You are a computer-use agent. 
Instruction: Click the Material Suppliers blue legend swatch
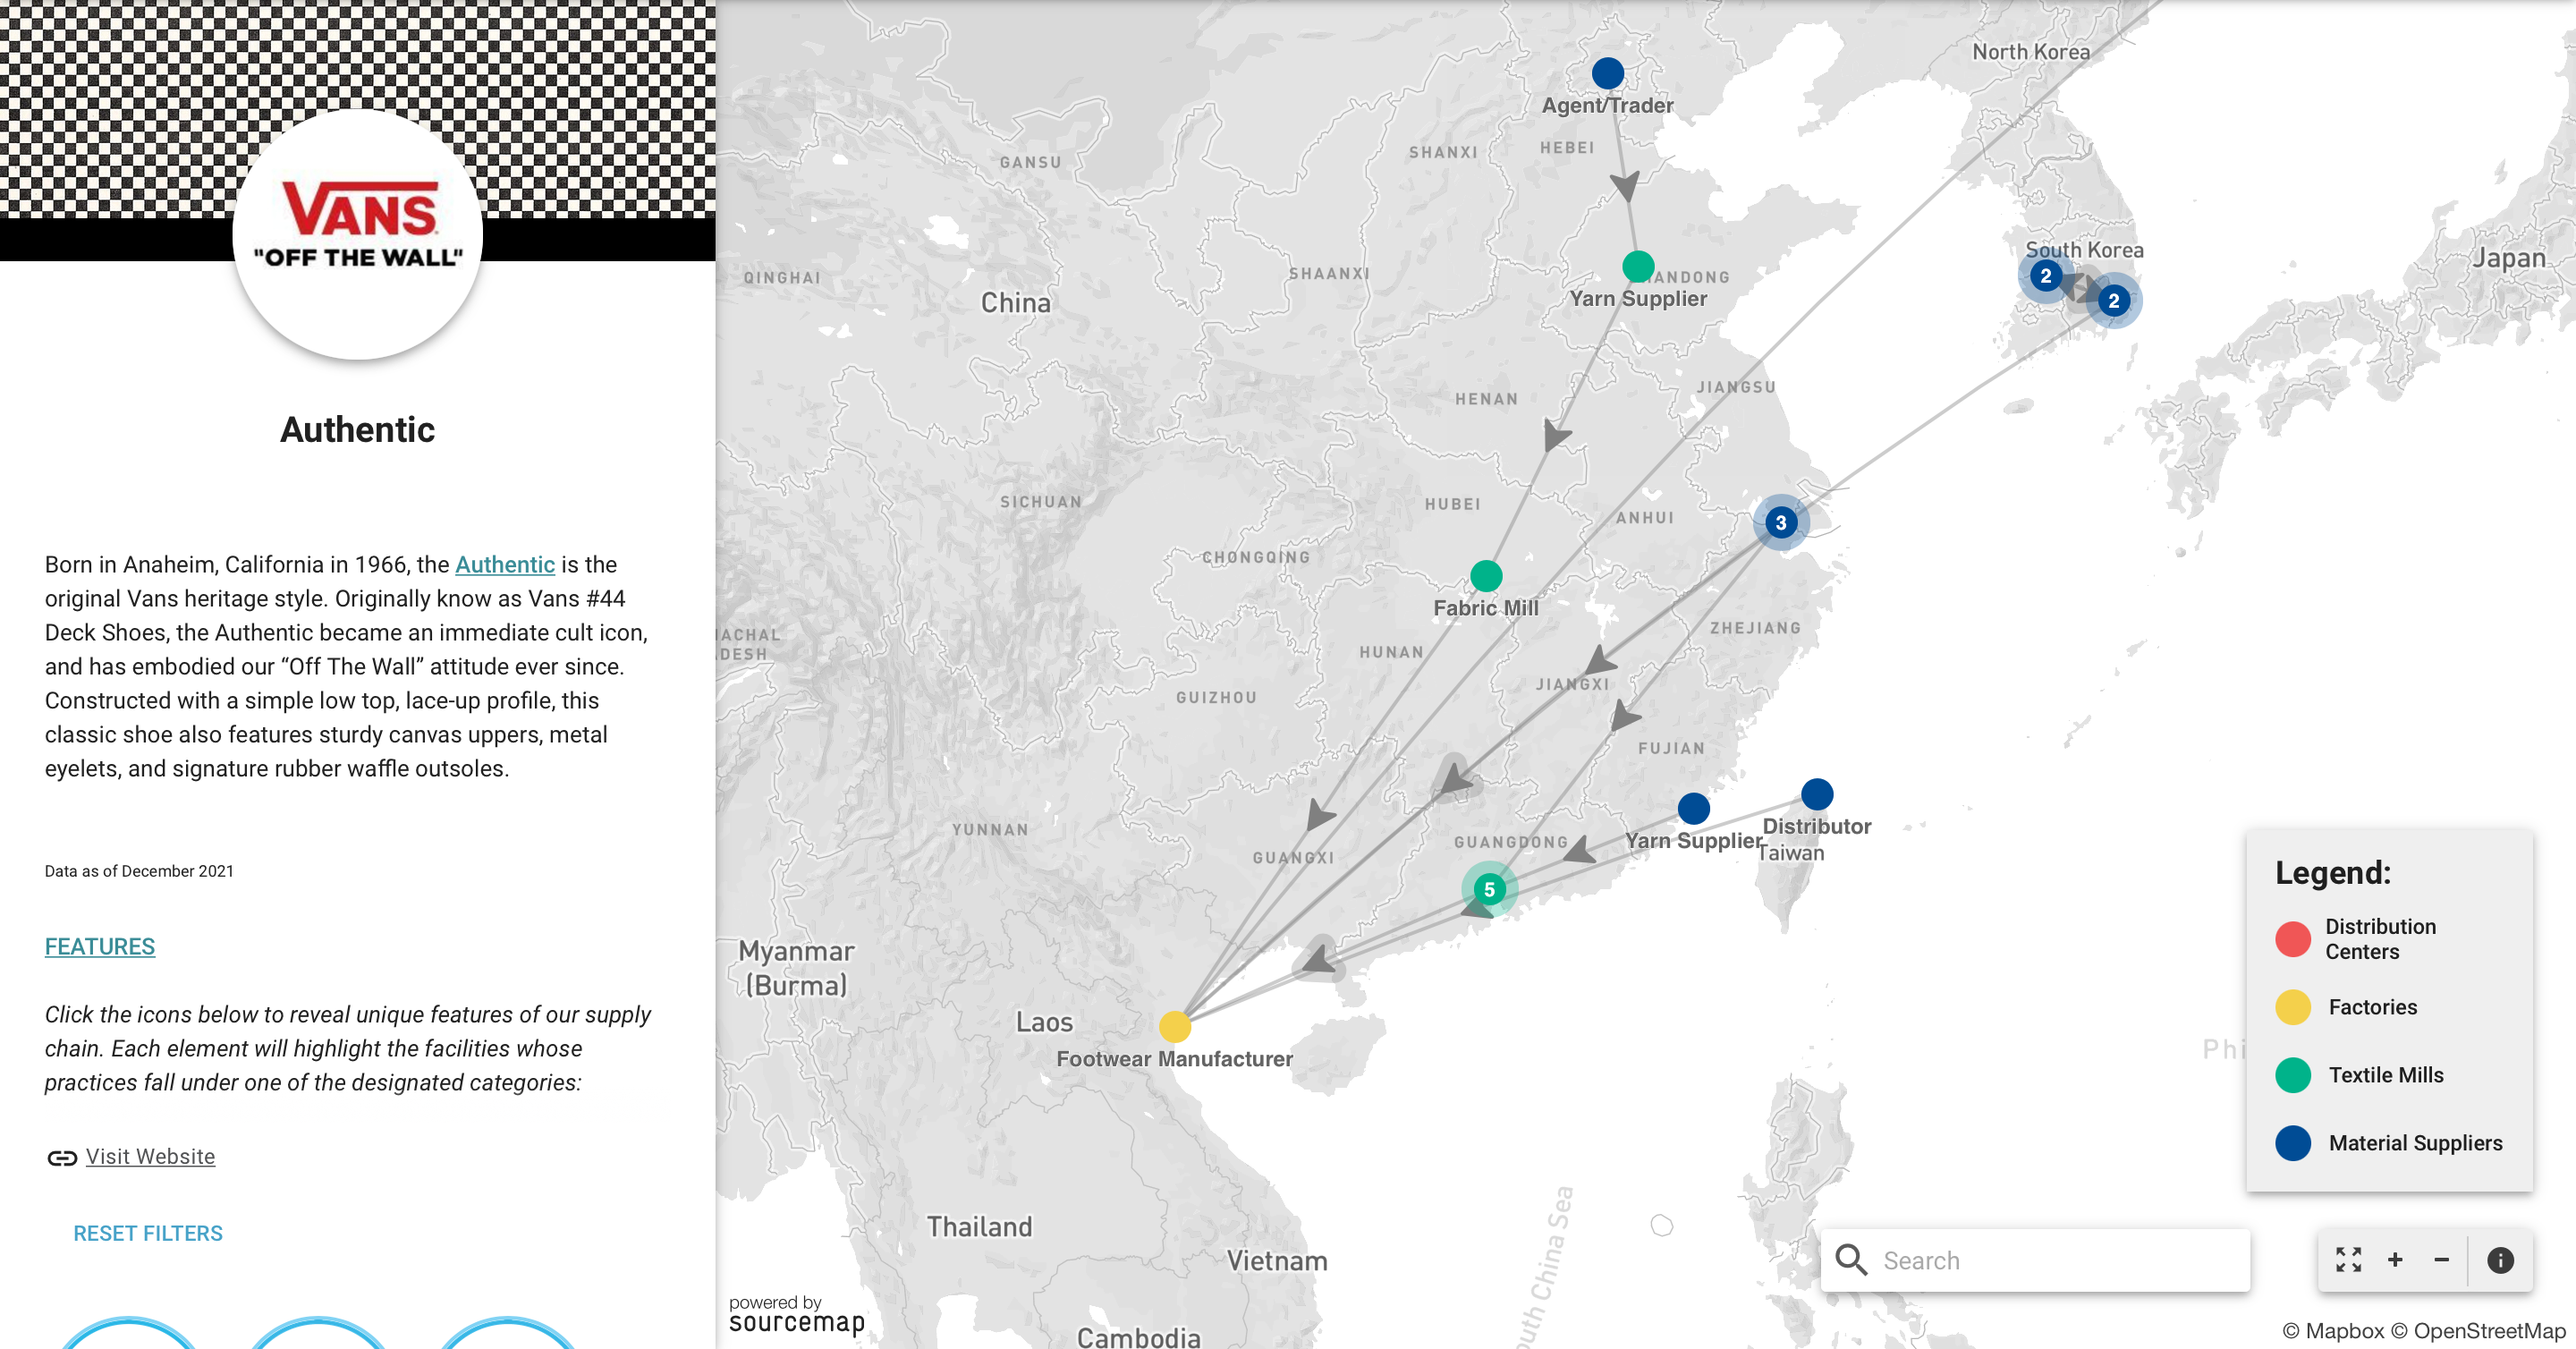pyautogui.click(x=2293, y=1143)
